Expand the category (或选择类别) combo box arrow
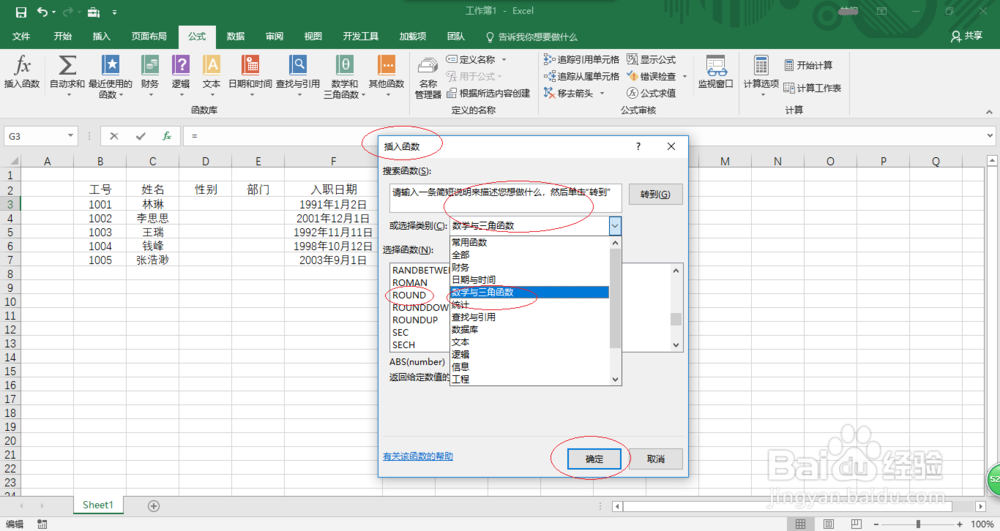Screen dimensions: 1000x531 coord(615,226)
